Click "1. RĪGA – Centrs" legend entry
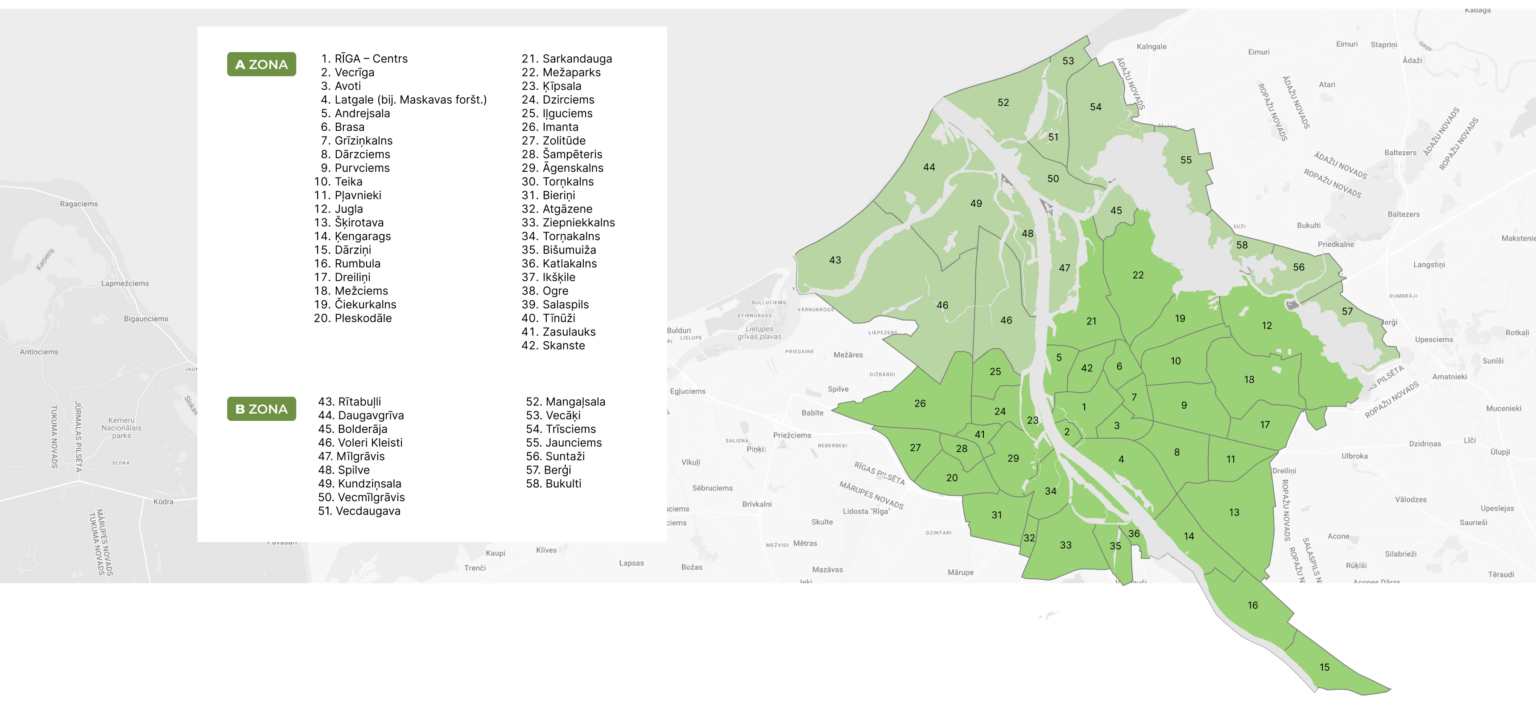 [364, 59]
